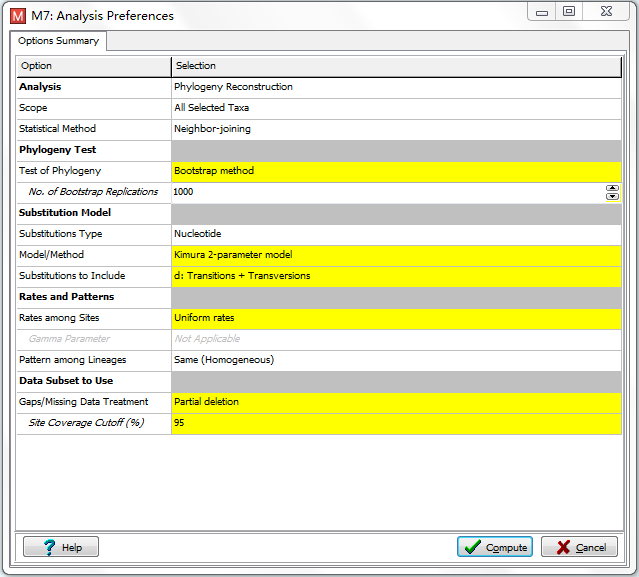Select the Phylogeny Test section row

pyautogui.click(x=319, y=150)
